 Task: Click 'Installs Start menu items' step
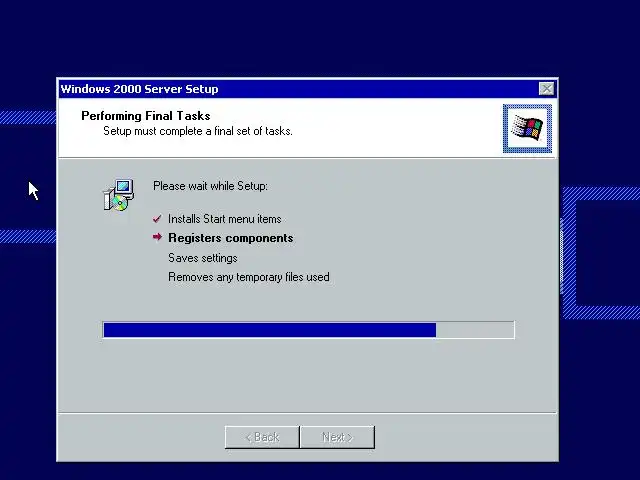(x=225, y=219)
